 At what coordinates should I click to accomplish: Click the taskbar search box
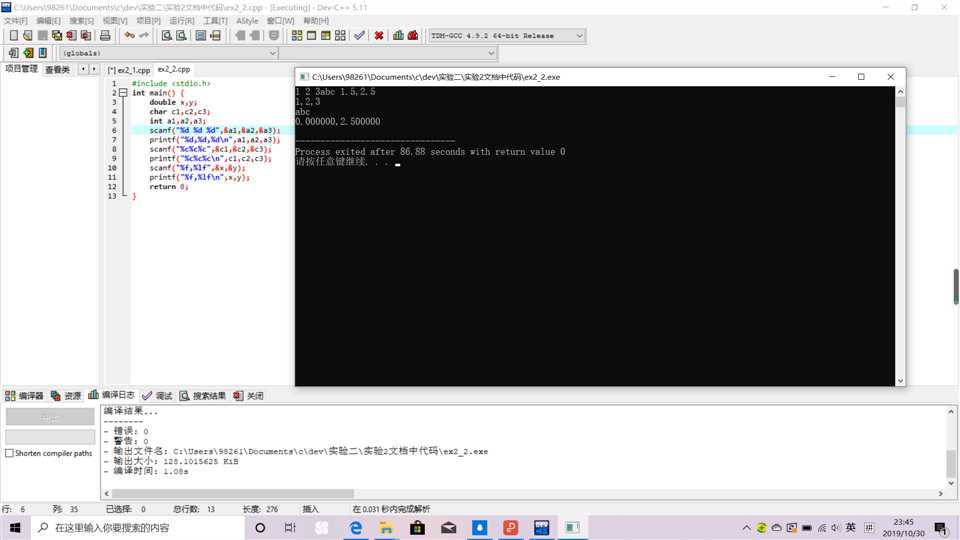pos(138,527)
